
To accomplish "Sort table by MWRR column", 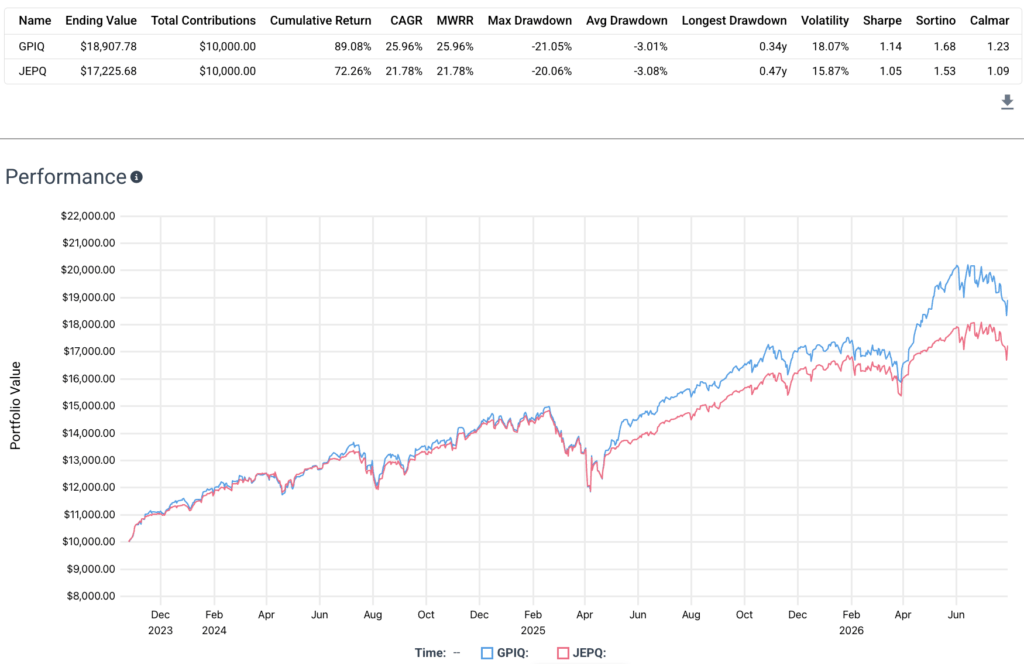I will (x=455, y=20).
